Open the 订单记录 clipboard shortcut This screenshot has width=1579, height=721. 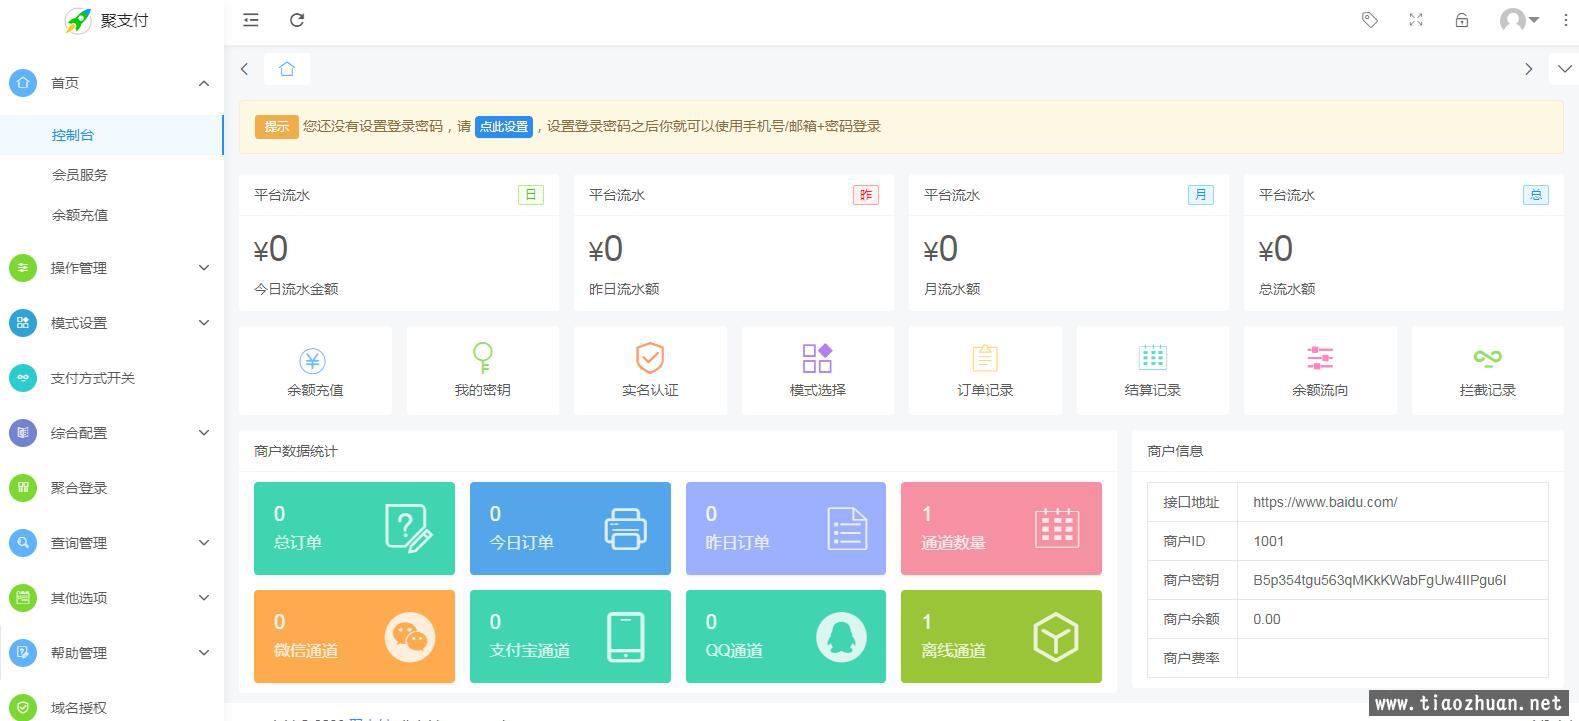click(x=985, y=370)
